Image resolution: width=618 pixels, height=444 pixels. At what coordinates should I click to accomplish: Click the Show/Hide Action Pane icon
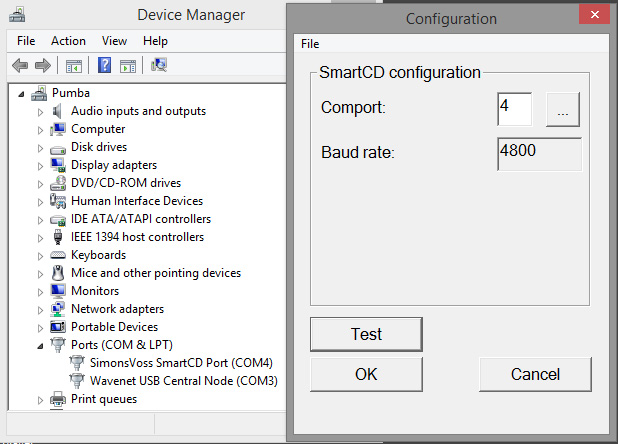point(128,66)
